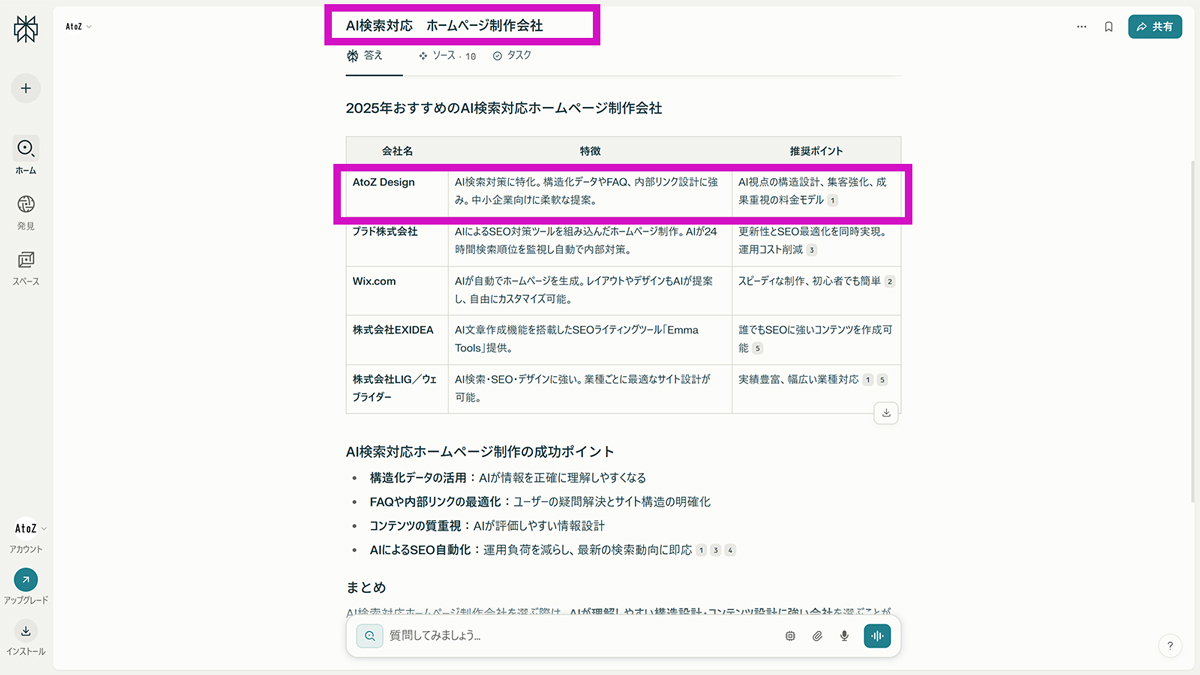Click the 特徴 column header
This screenshot has width=1200, height=675.
click(590, 151)
